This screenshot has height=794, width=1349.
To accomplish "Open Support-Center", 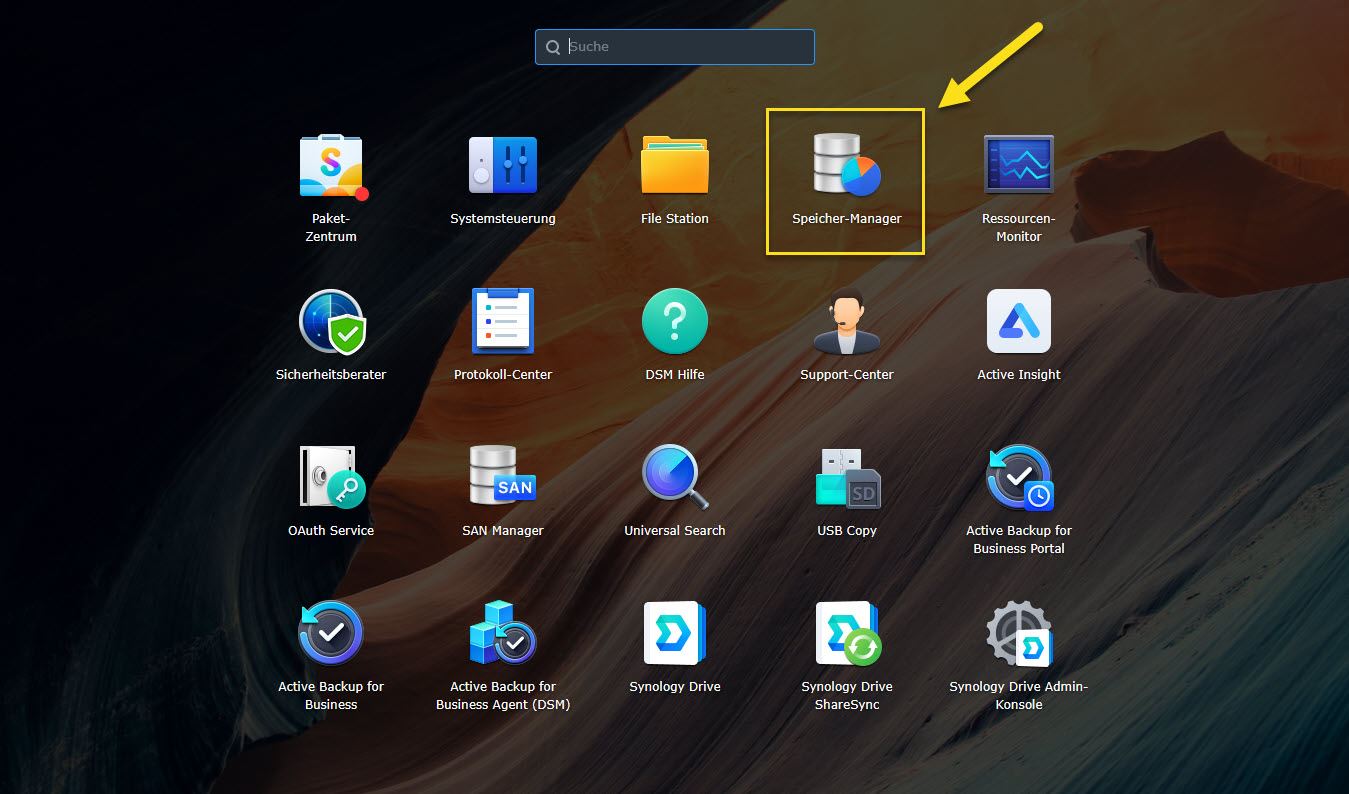I will (846, 322).
